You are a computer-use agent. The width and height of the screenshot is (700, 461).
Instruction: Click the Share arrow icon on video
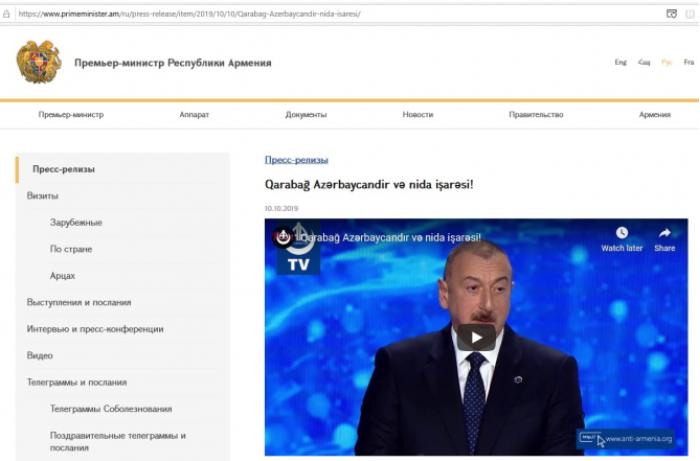pyautogui.click(x=665, y=233)
